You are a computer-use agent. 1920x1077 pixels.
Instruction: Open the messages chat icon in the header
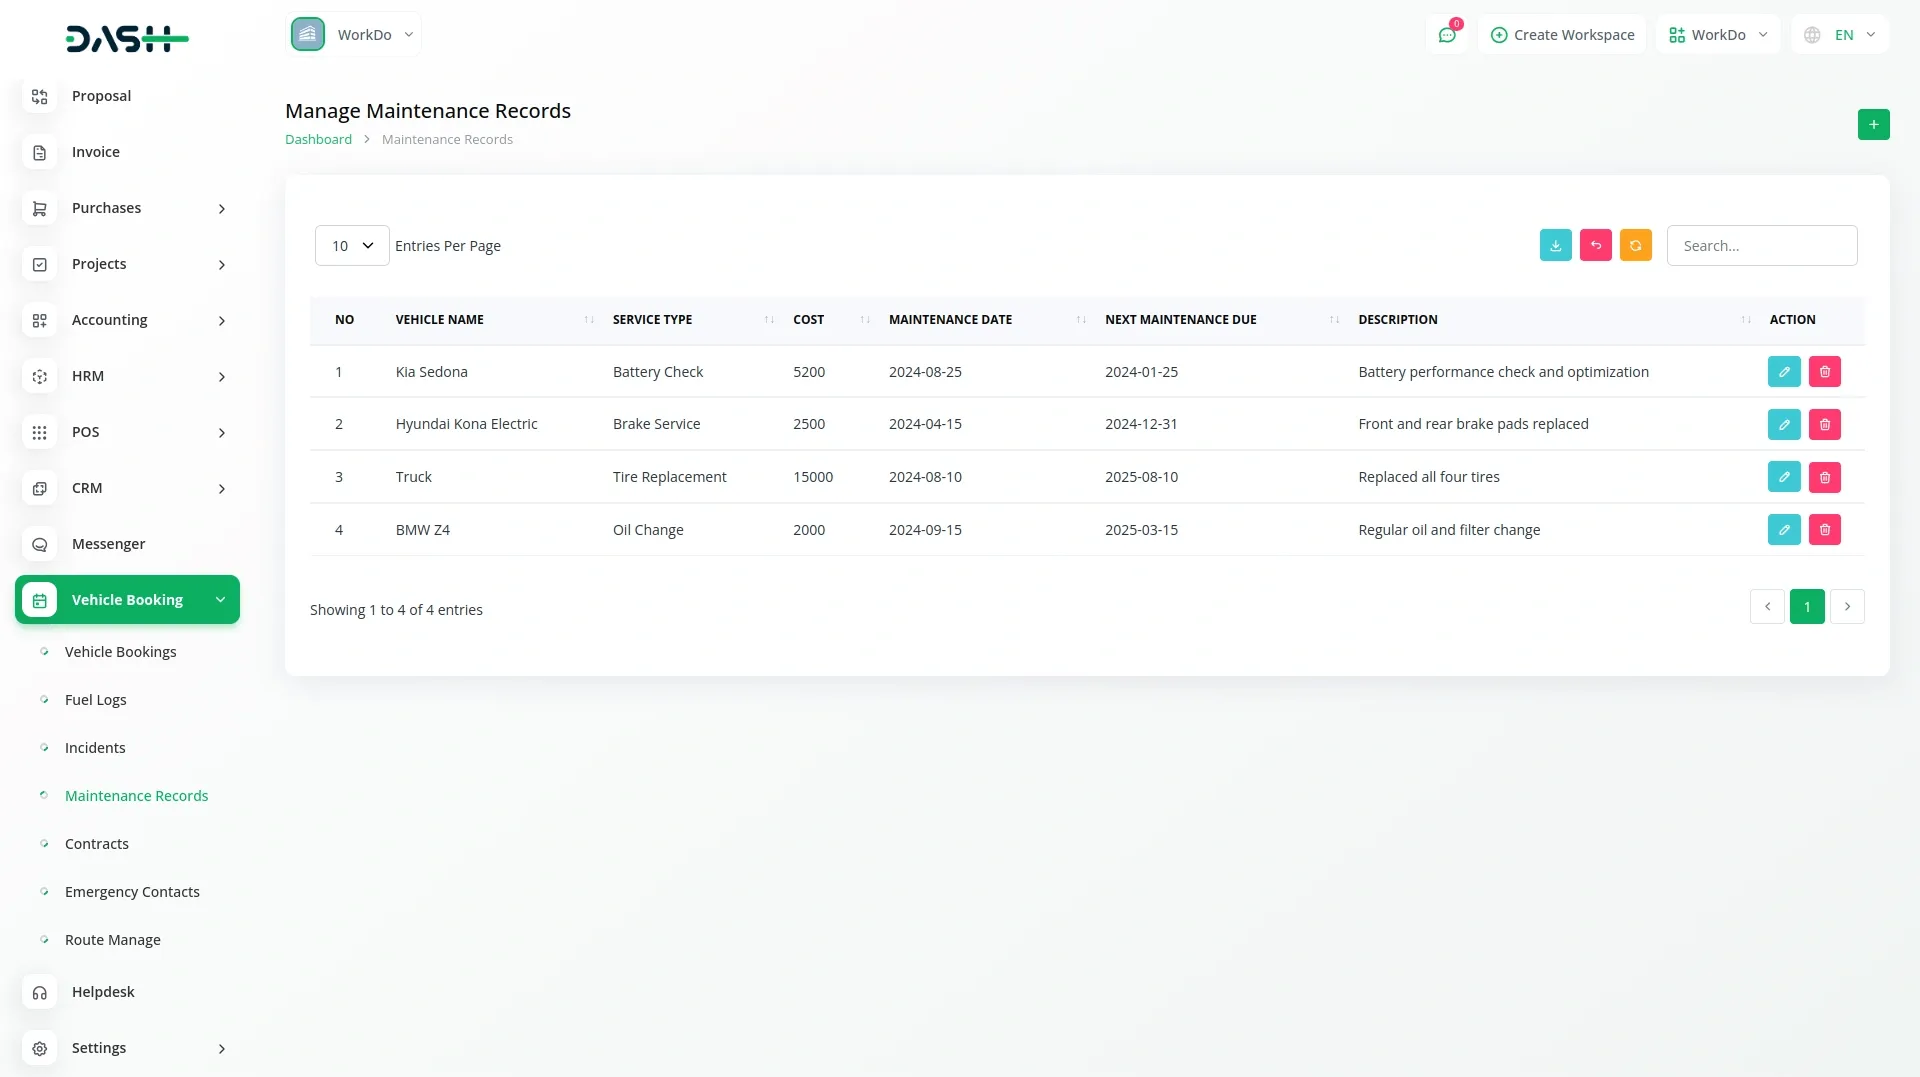tap(1447, 34)
